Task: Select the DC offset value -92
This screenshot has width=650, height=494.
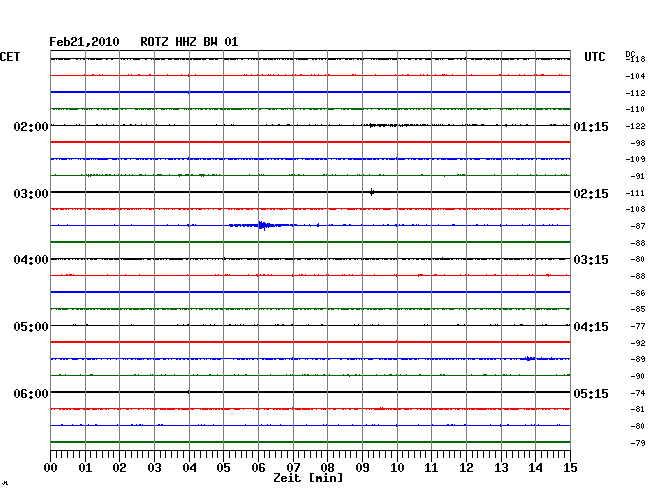Action: pyautogui.click(x=638, y=343)
